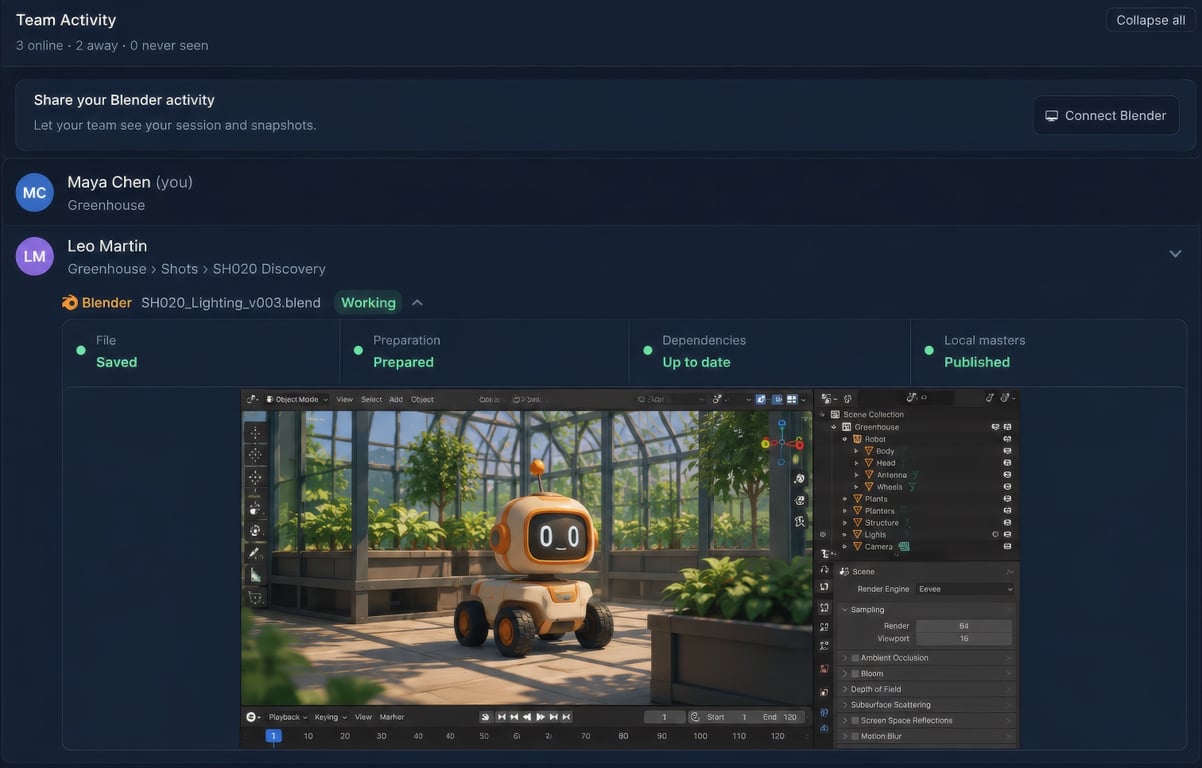Enable the Screen Space Reflections checkbox
This screenshot has height=768, width=1202.
point(855,720)
